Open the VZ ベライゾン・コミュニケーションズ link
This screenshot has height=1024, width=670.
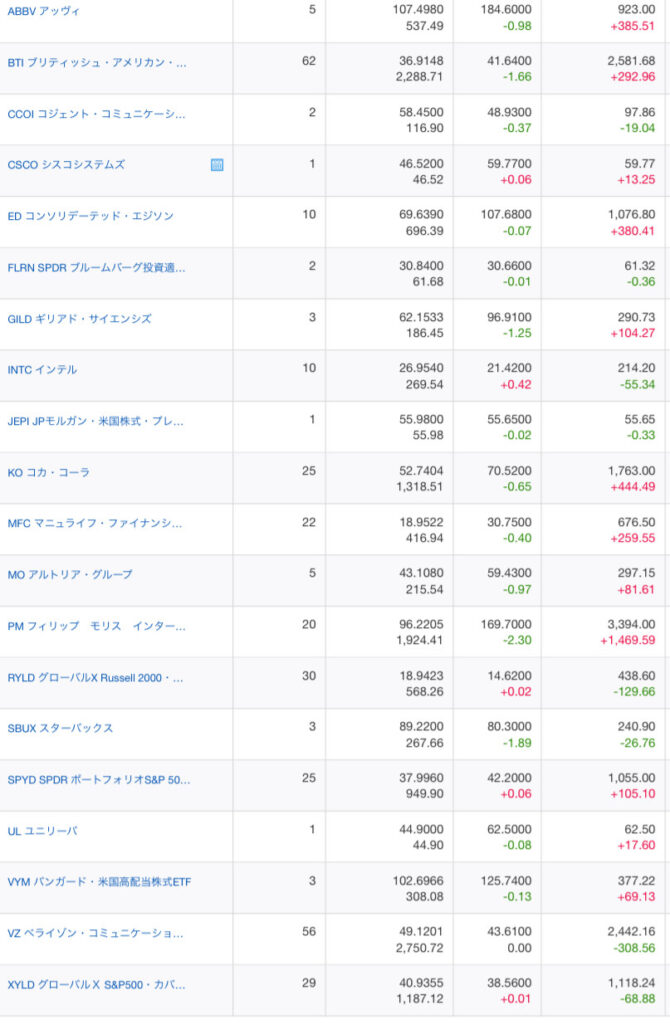95,933
